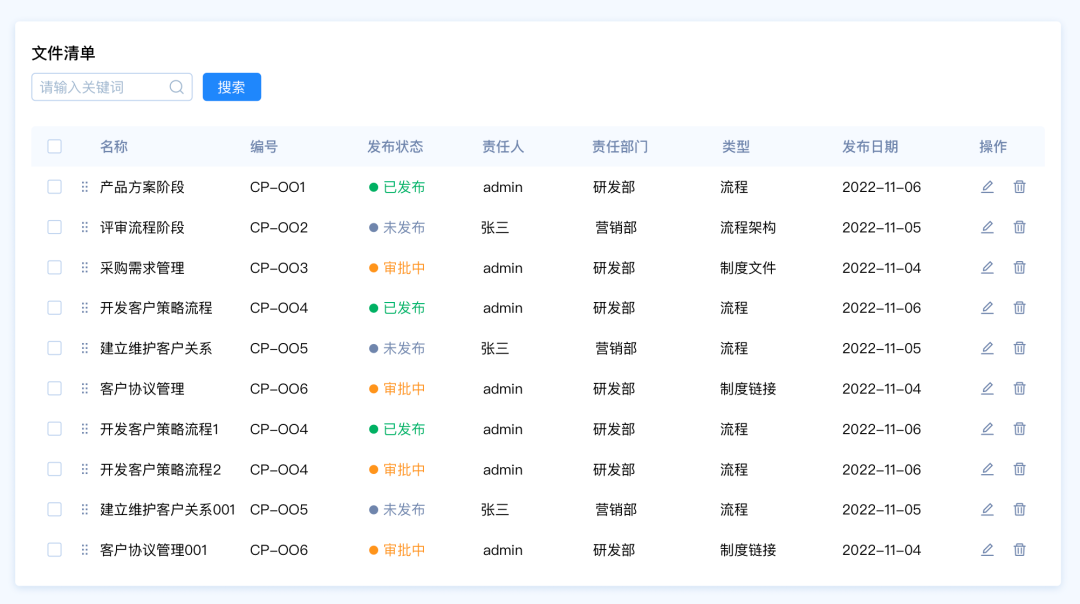The image size is (1080, 604).
Task: Click edit pencil for 采购需求管理
Action: click(x=987, y=267)
